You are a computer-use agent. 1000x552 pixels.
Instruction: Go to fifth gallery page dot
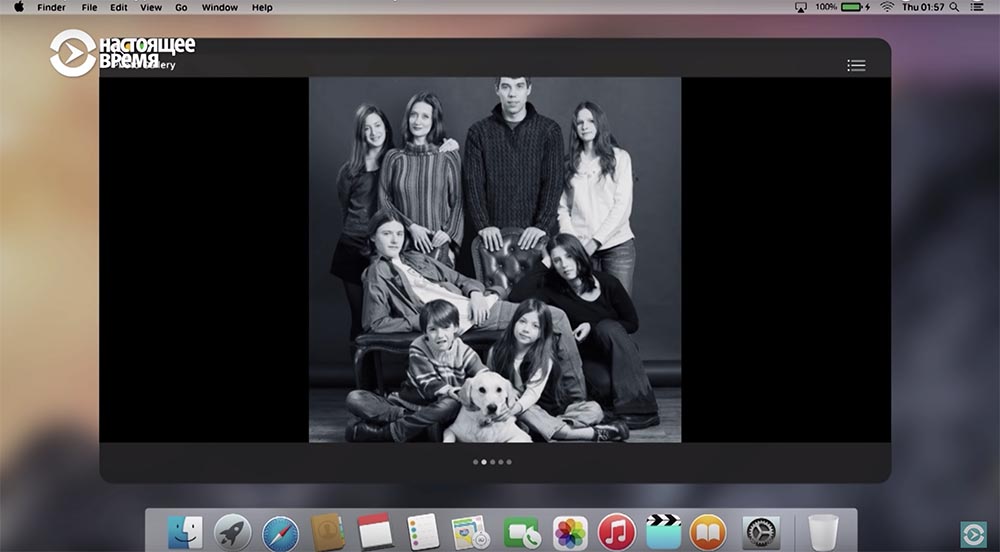[x=509, y=462]
